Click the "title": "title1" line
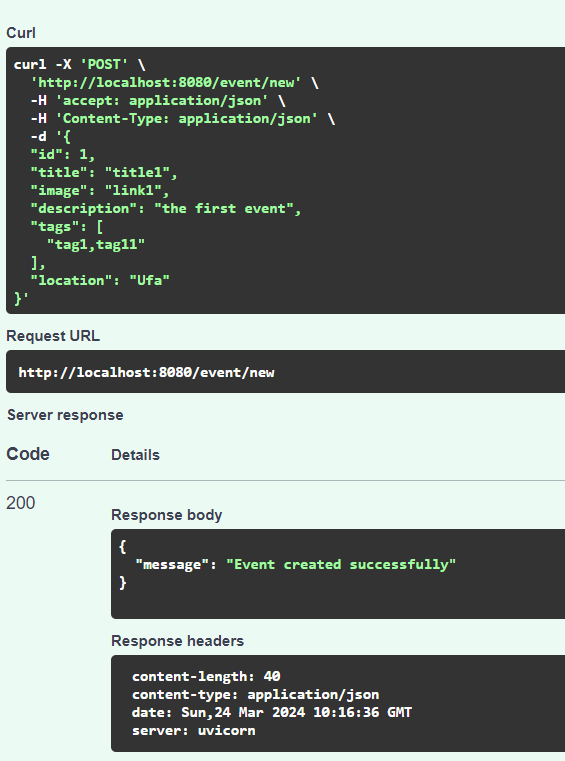 tap(104, 172)
